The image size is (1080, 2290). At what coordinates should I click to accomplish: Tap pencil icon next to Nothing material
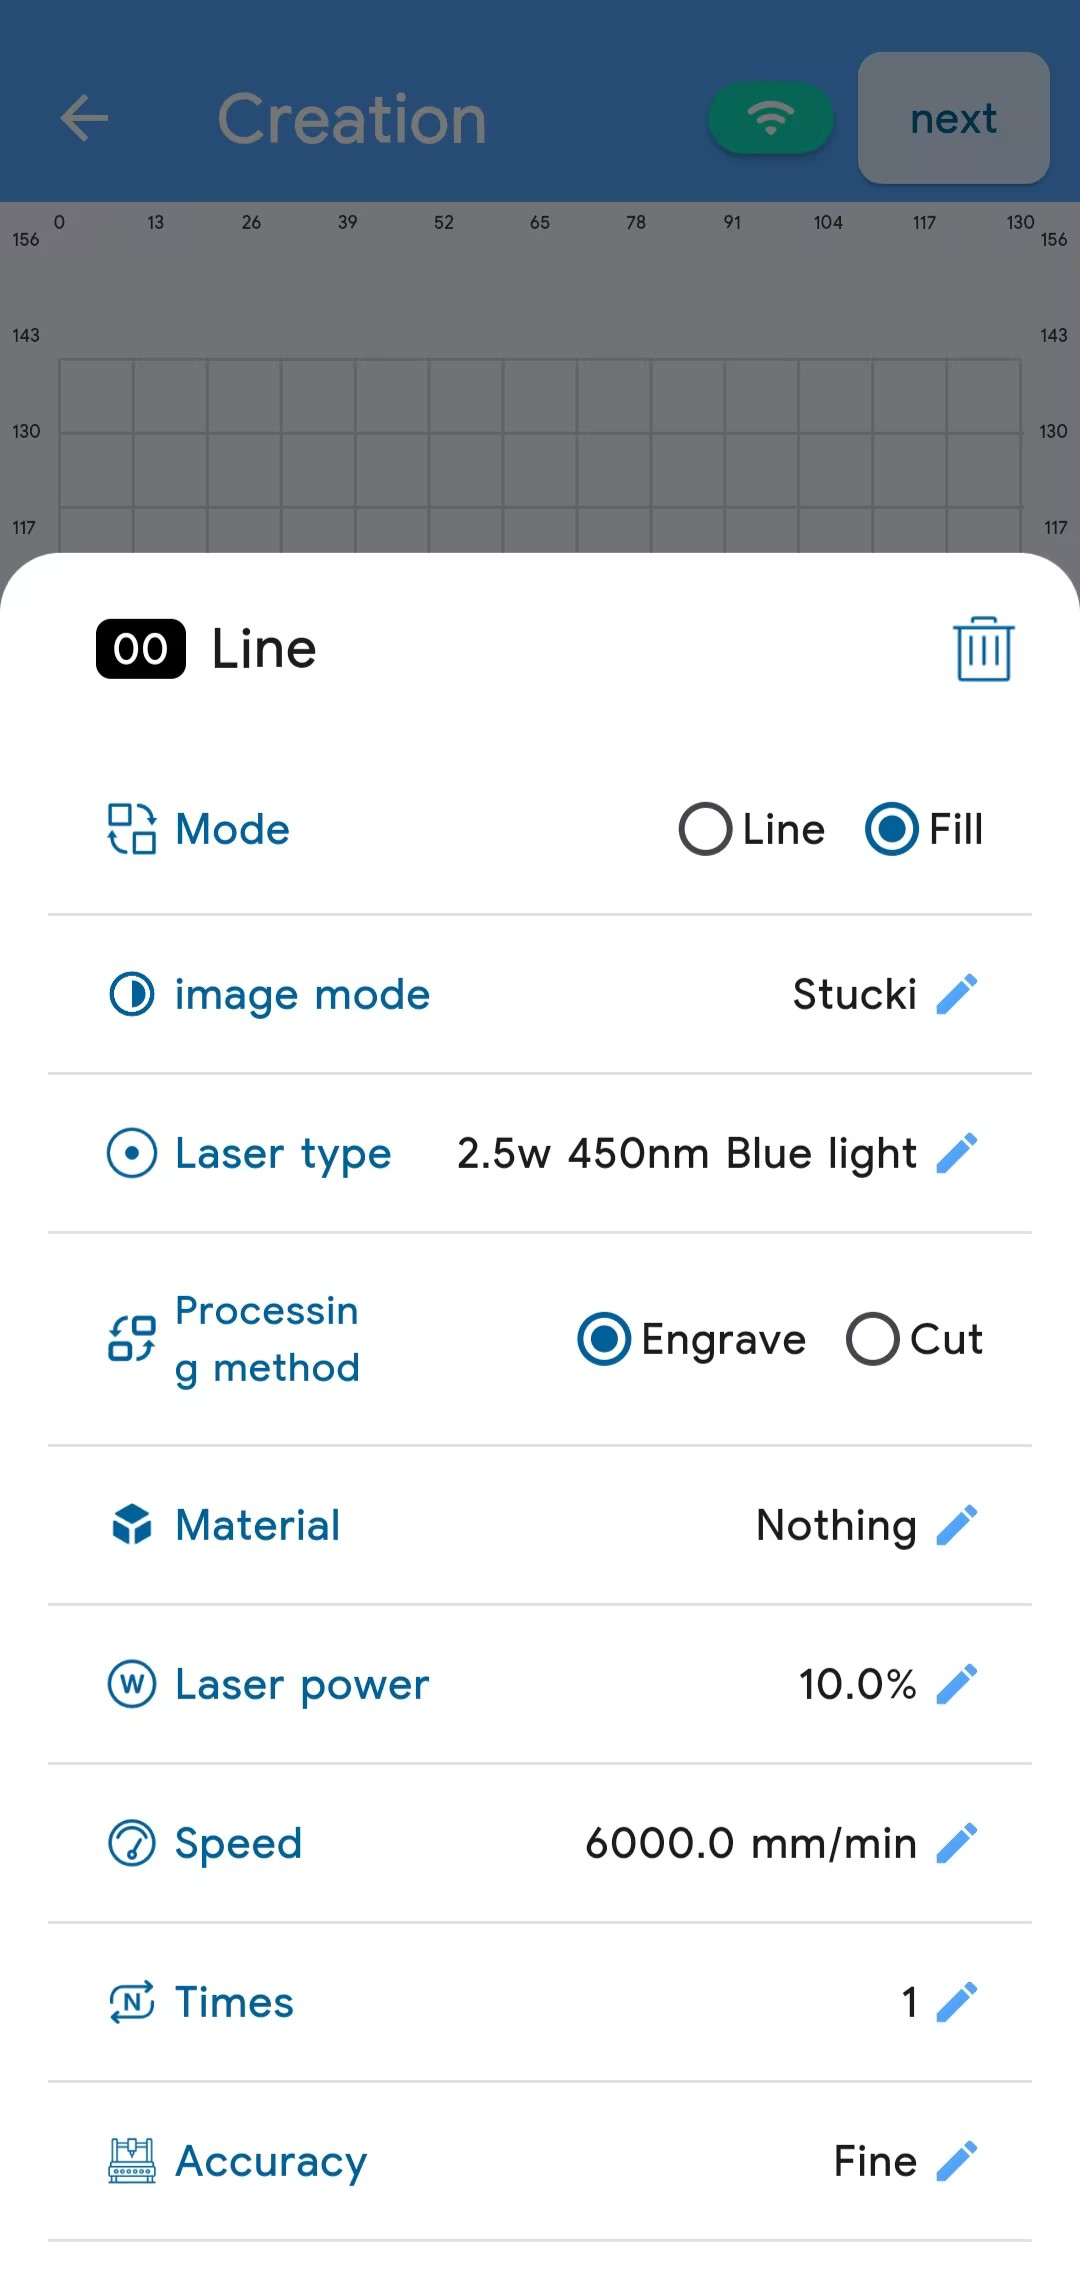(x=957, y=1525)
